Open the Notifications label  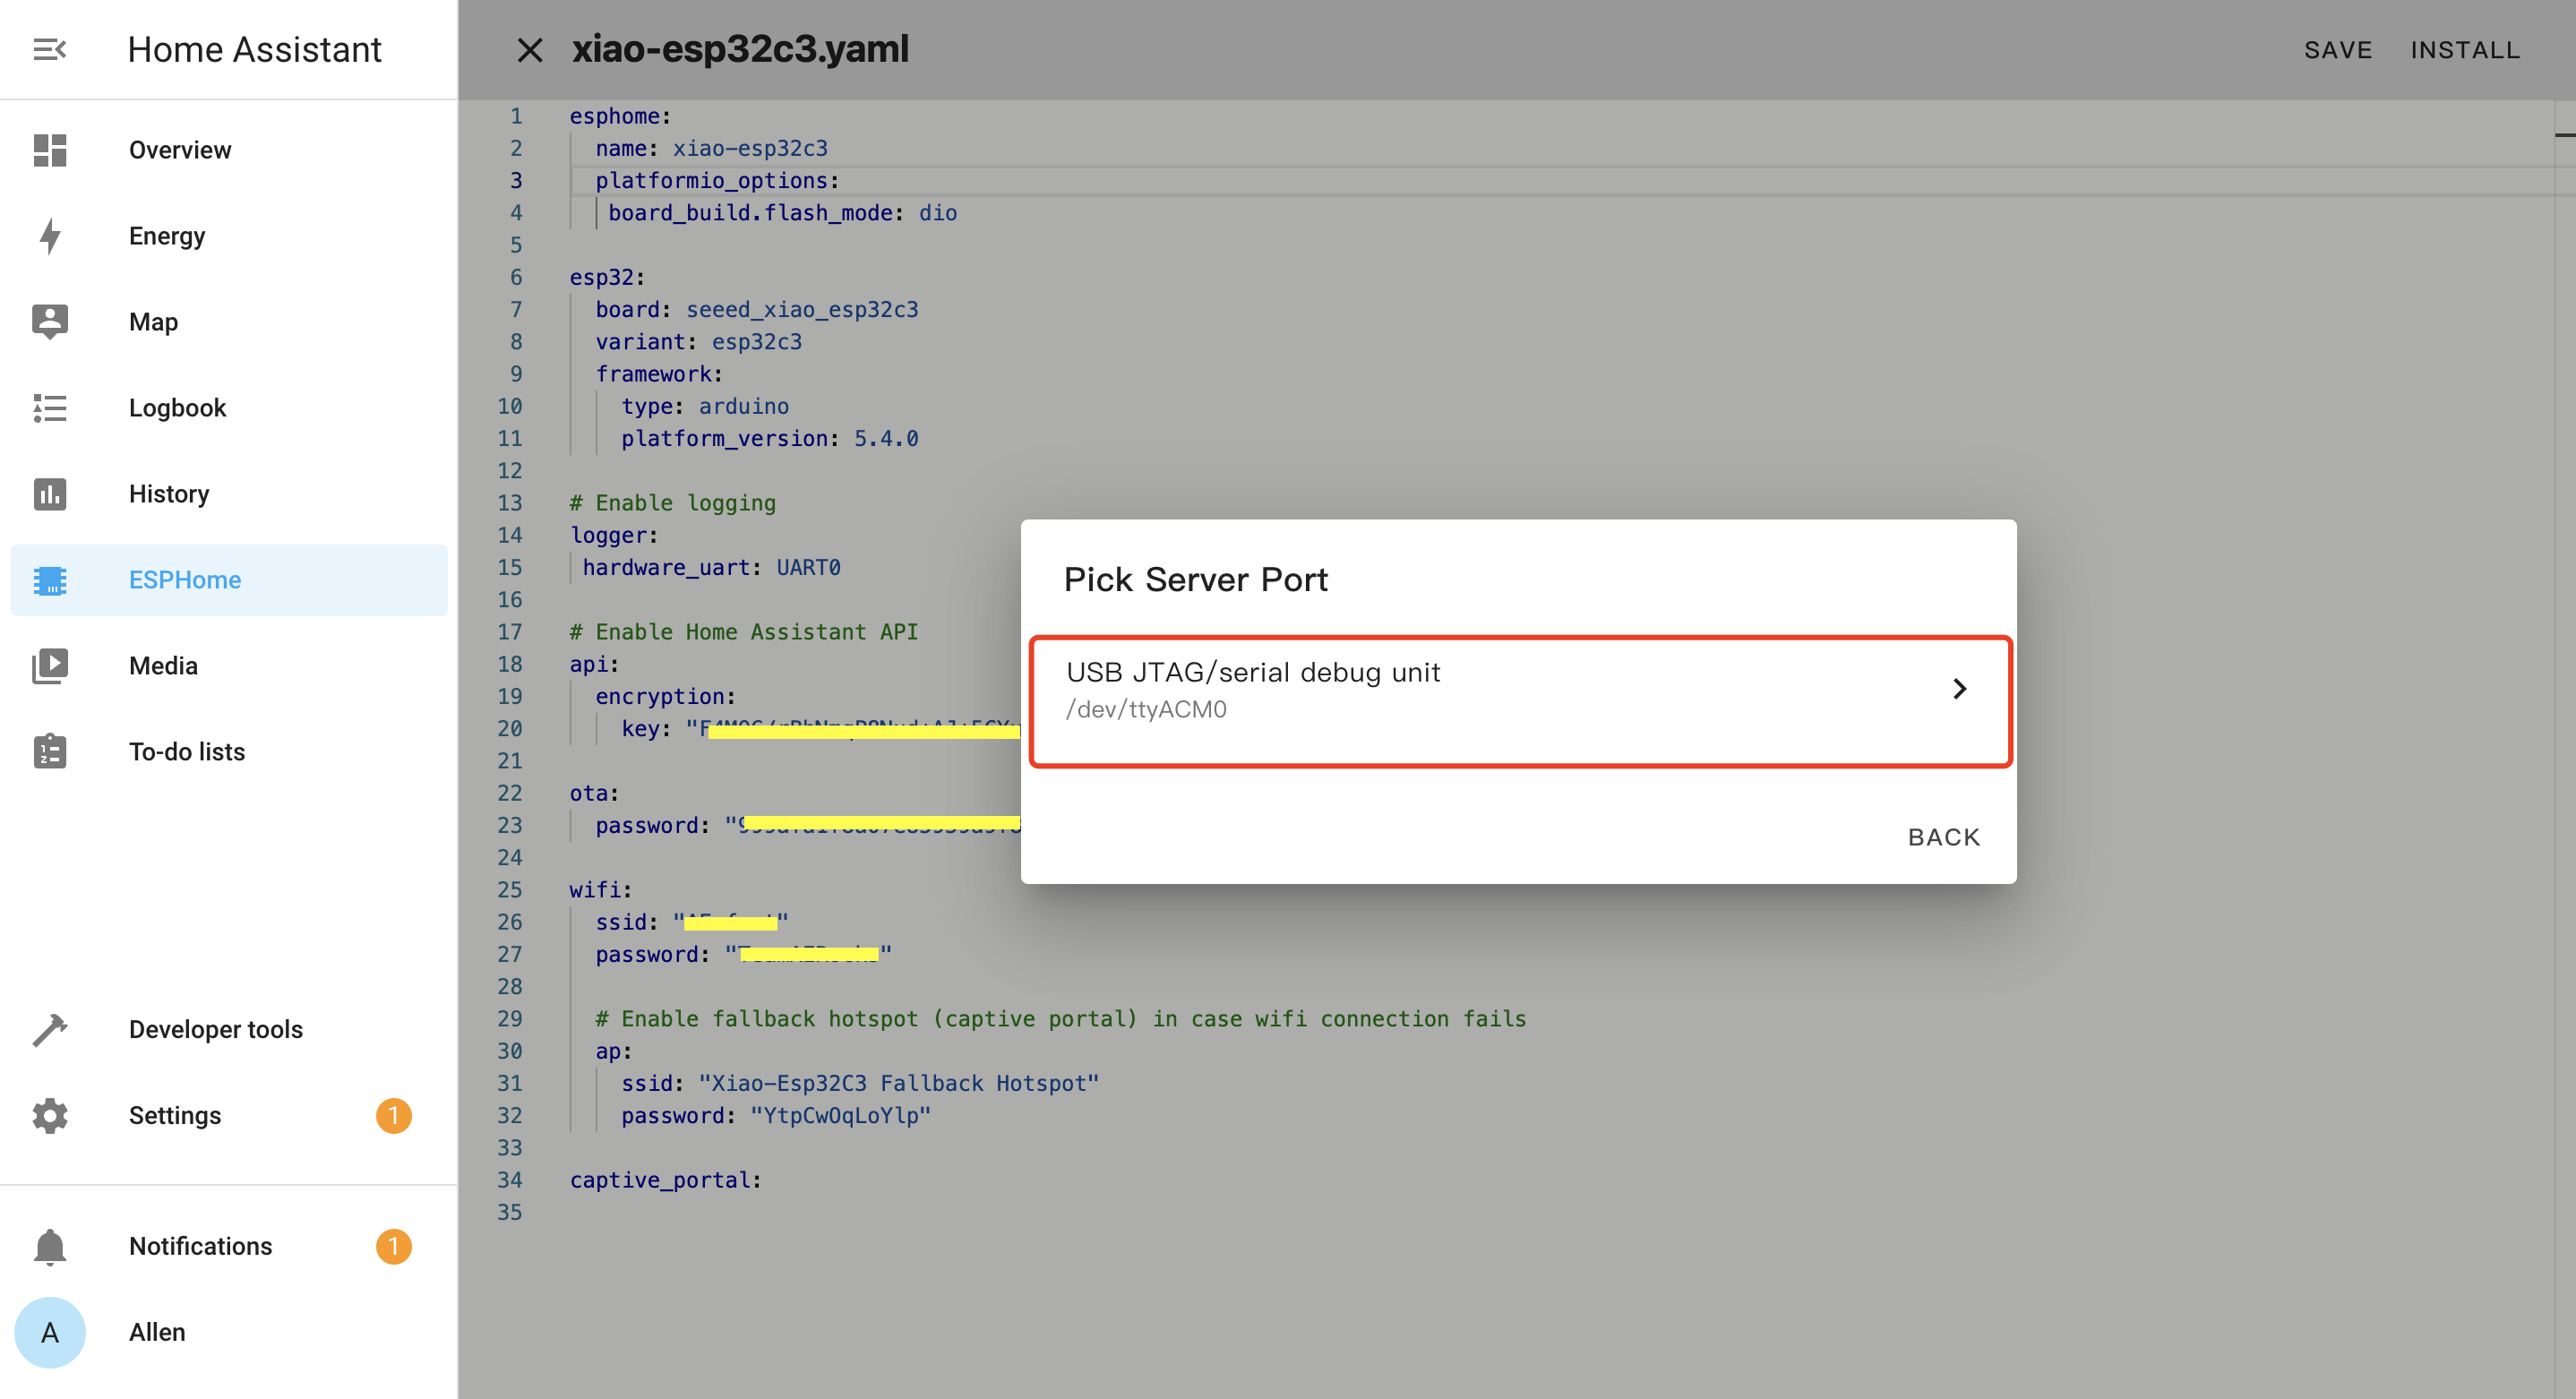(x=200, y=1247)
